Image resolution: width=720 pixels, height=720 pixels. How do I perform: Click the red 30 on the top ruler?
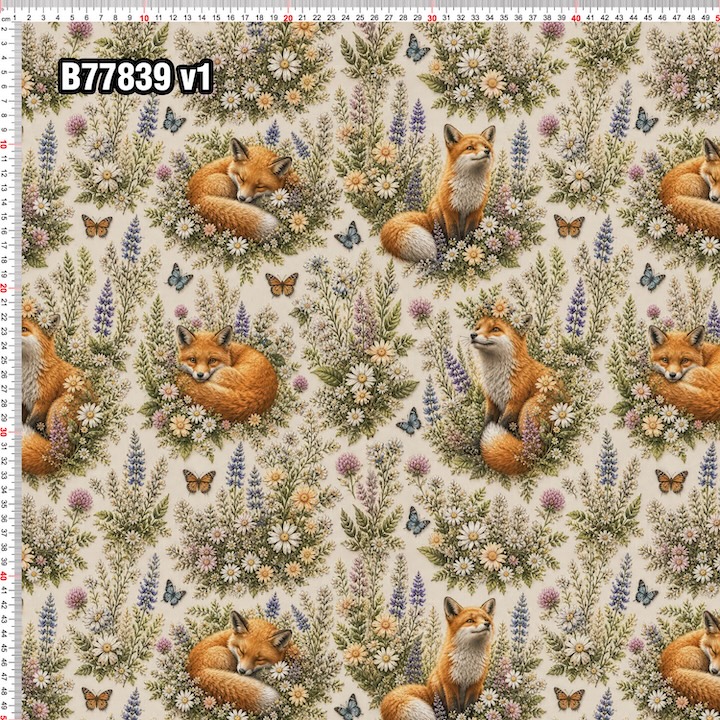coord(432,18)
